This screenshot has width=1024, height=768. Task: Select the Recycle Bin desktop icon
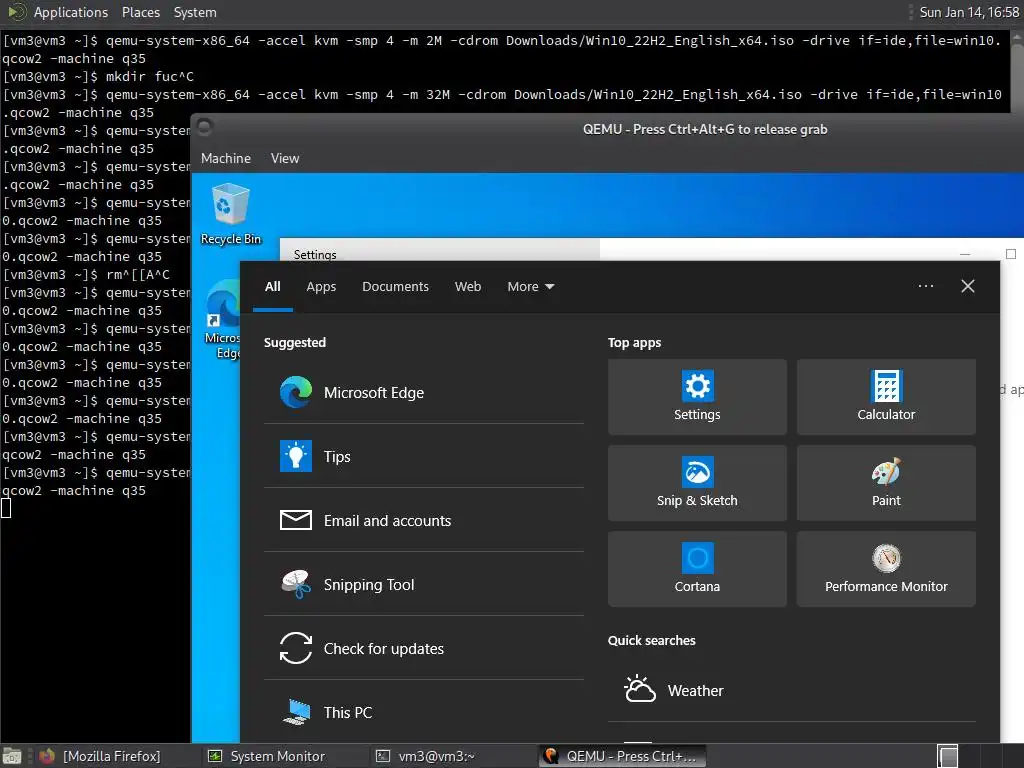(231, 214)
